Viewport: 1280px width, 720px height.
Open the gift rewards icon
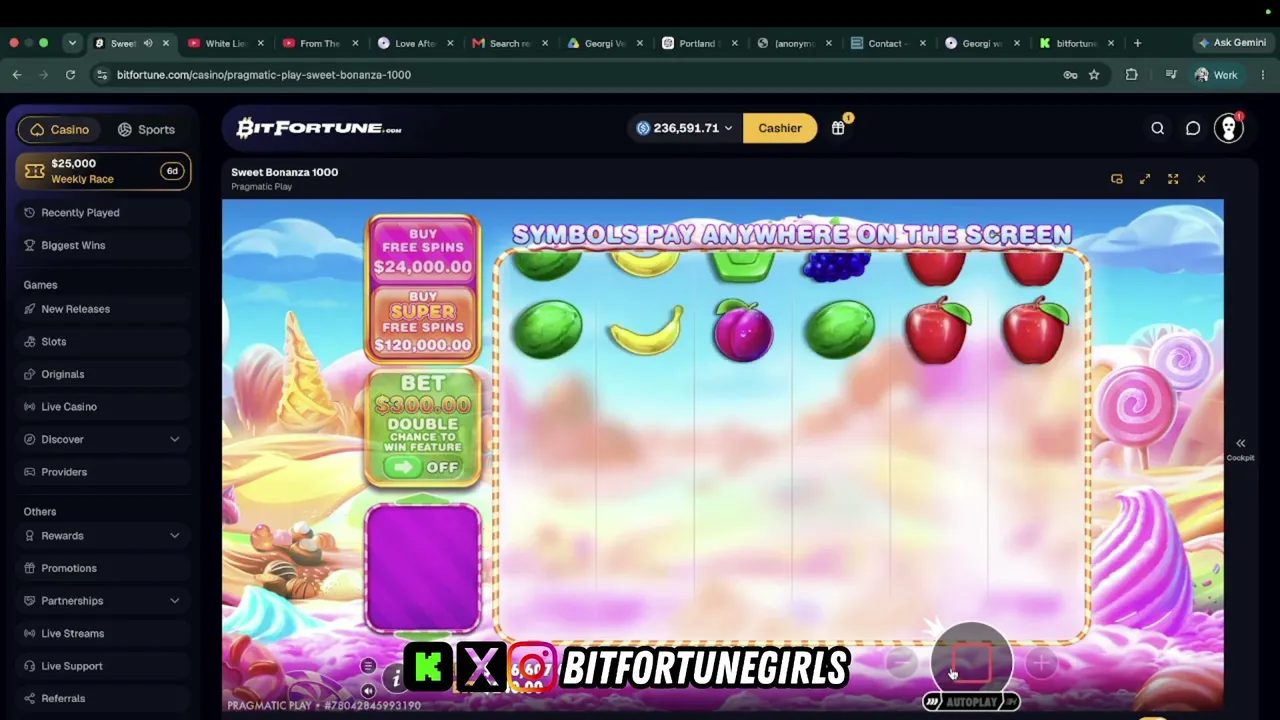click(838, 128)
